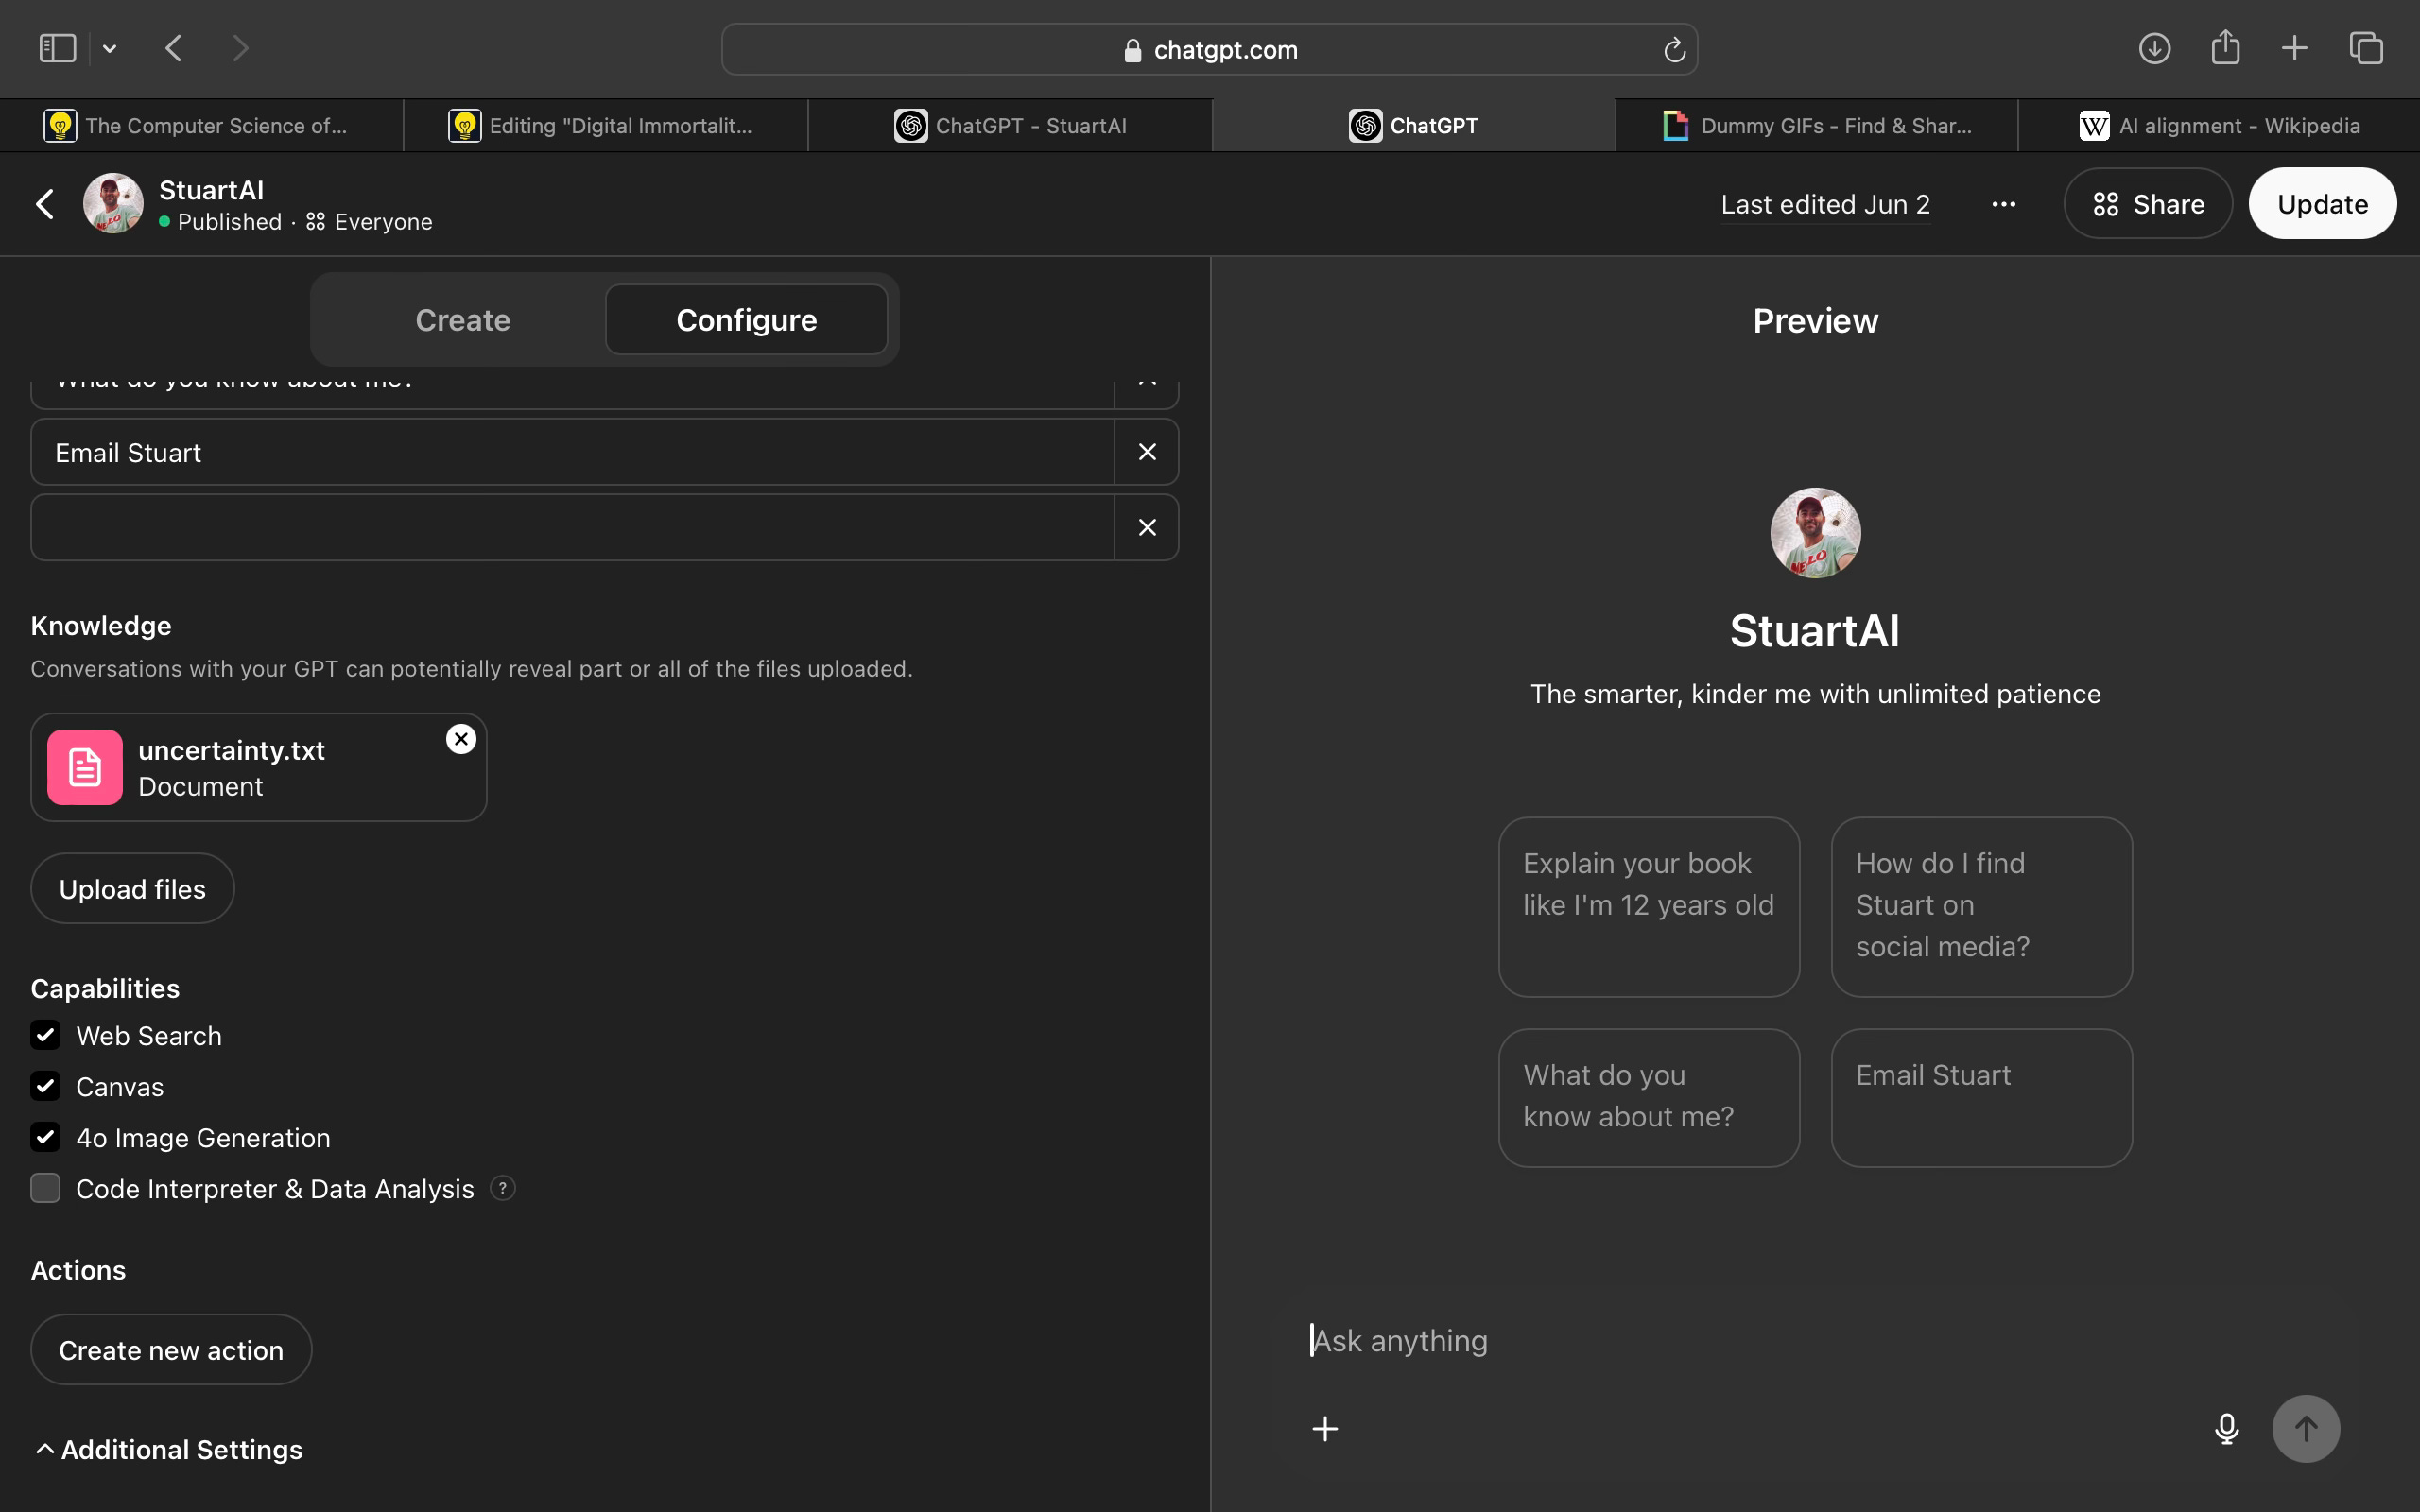Switch to The Computer Science of... tab
This screenshot has width=2420, height=1512.
tap(201, 125)
